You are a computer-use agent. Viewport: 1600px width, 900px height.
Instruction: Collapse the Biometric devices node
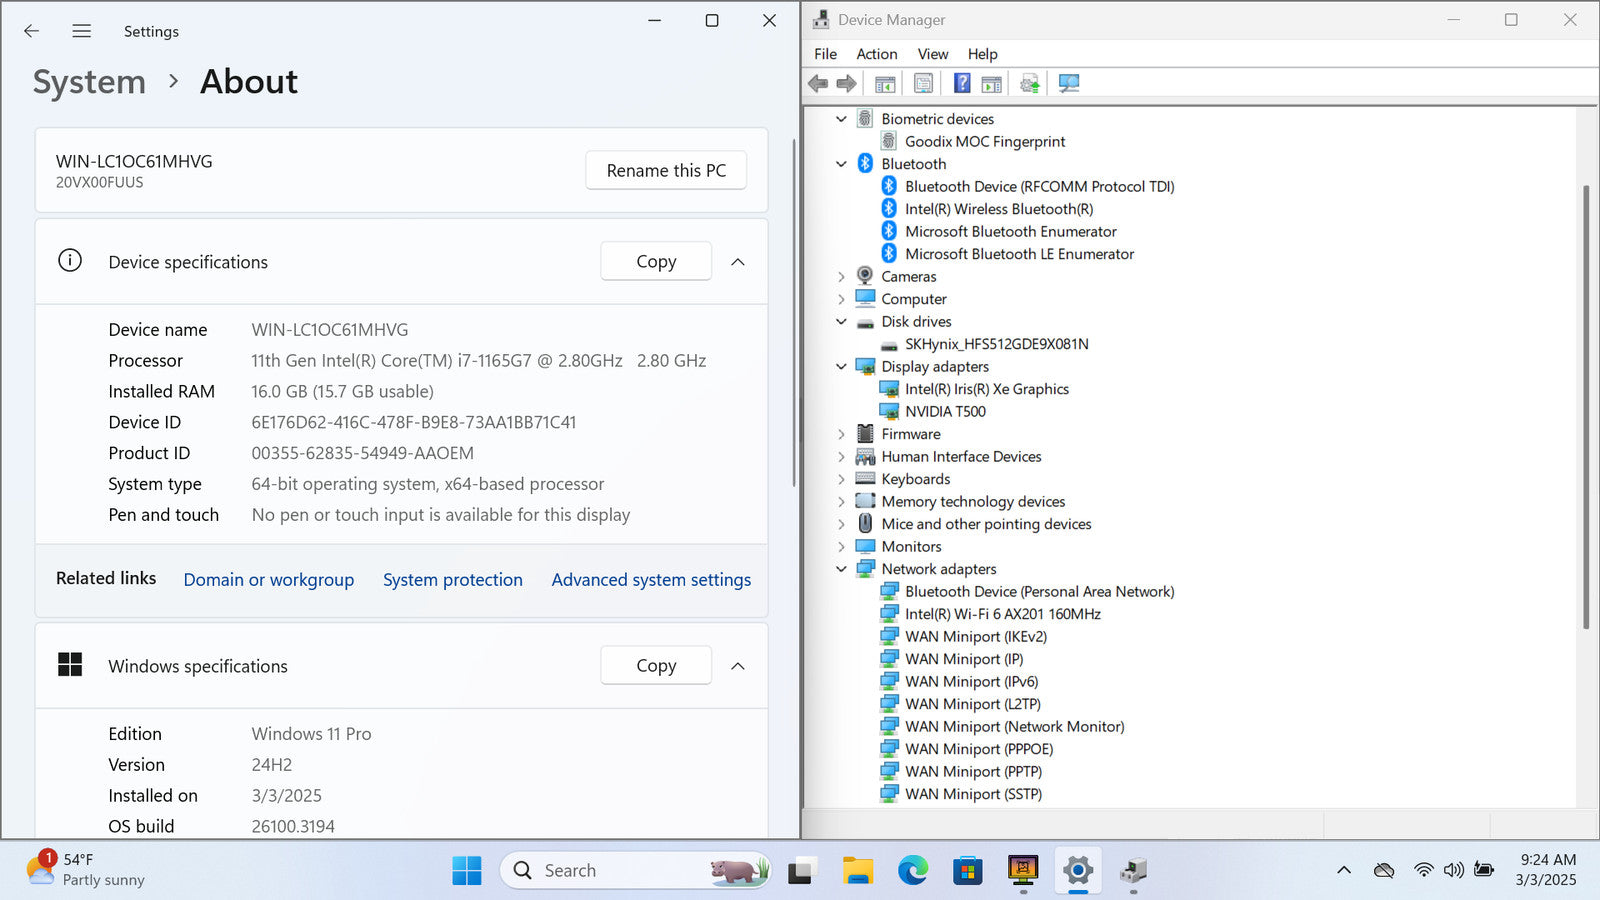pos(841,119)
